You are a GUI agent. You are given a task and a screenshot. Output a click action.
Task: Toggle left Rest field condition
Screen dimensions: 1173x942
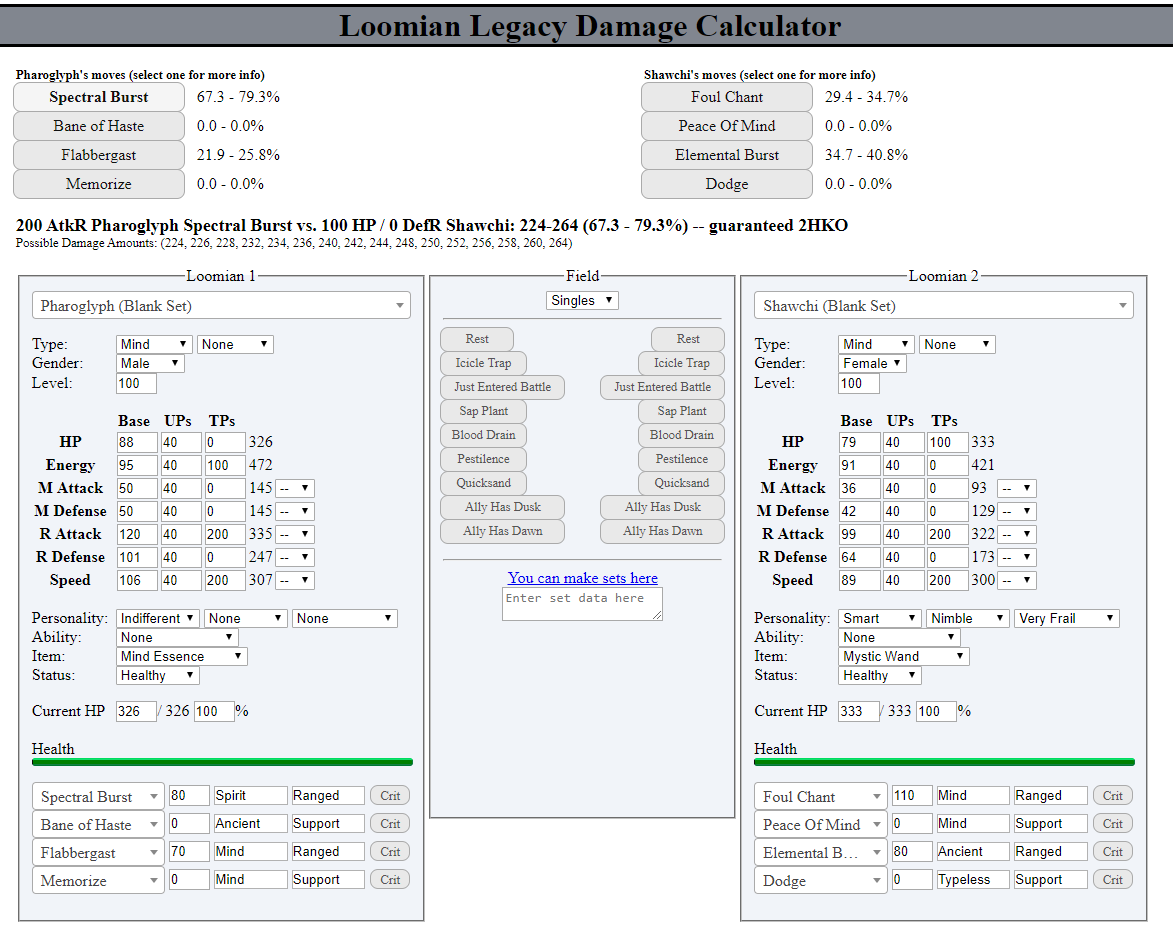pyautogui.click(x=477, y=339)
